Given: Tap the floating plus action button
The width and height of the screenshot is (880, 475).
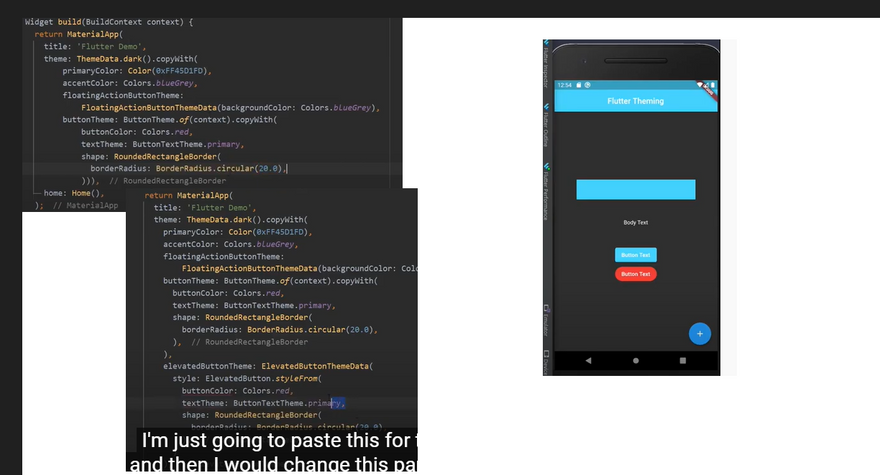Looking at the screenshot, I should [x=700, y=333].
